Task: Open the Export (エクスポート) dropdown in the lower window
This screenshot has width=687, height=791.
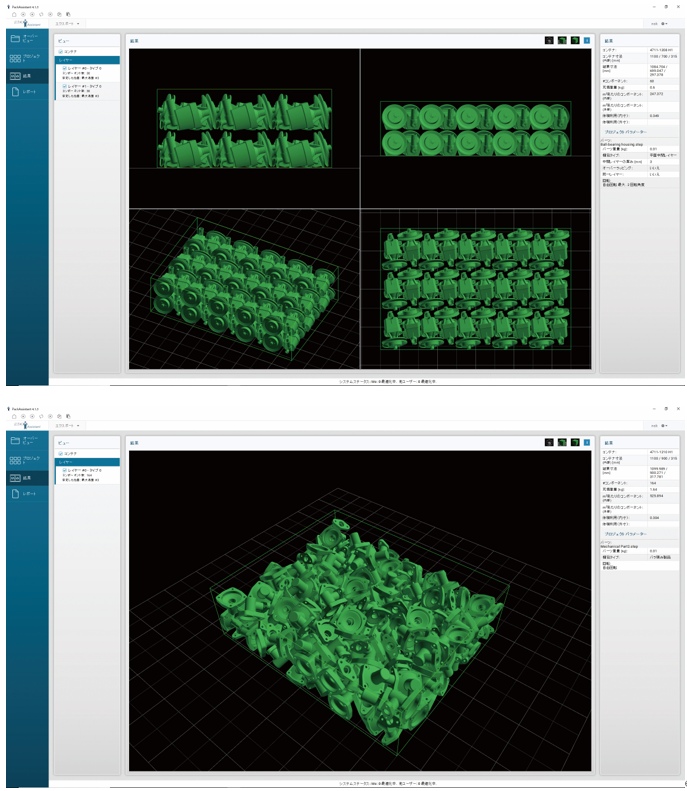Action: coord(68,424)
